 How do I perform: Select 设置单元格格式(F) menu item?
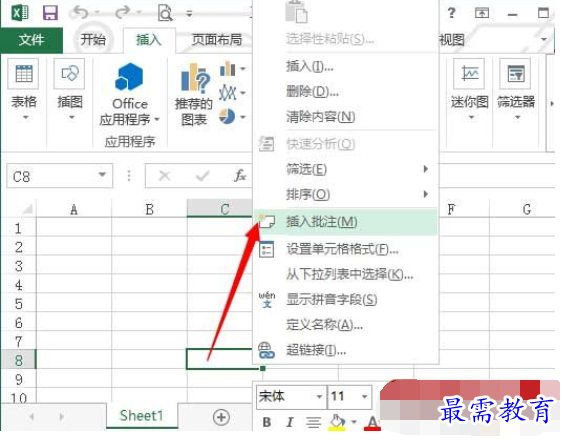pyautogui.click(x=346, y=249)
